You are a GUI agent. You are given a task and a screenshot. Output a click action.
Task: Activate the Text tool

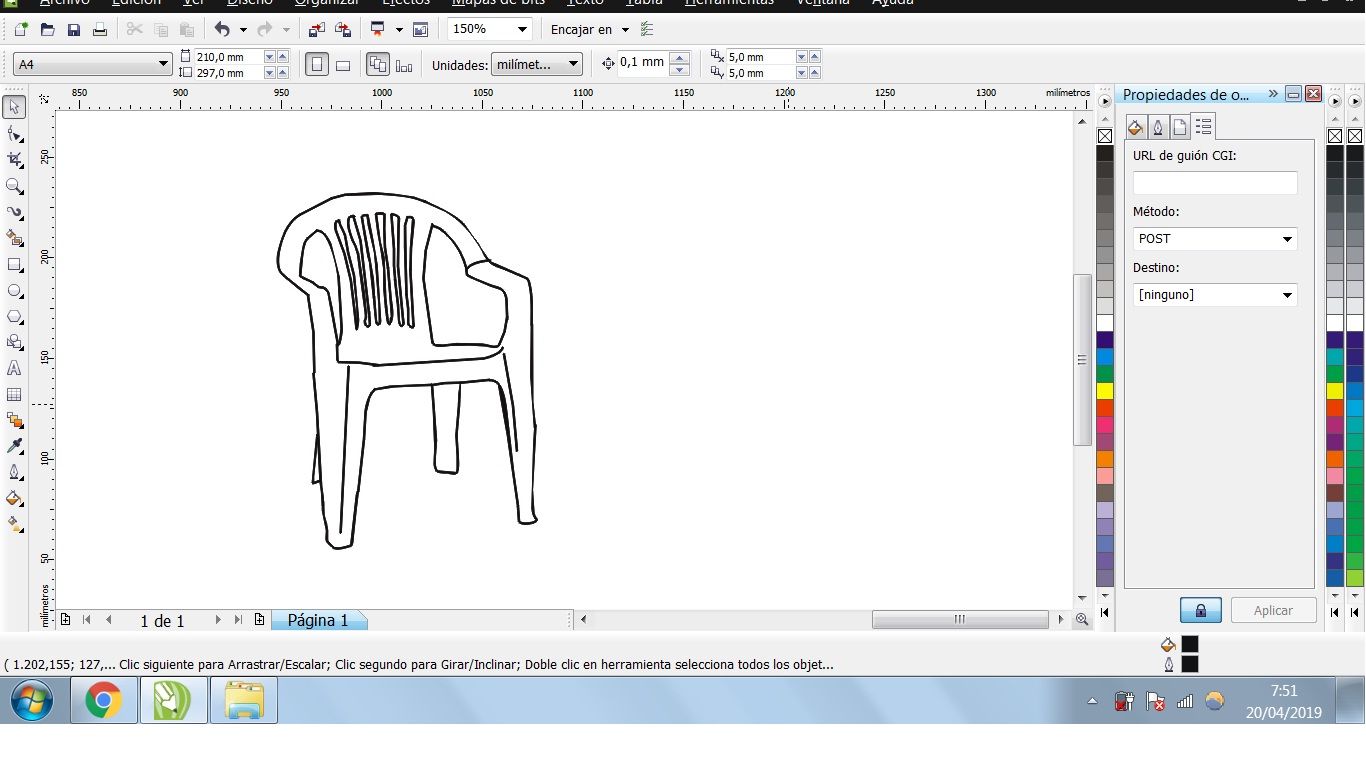14,369
